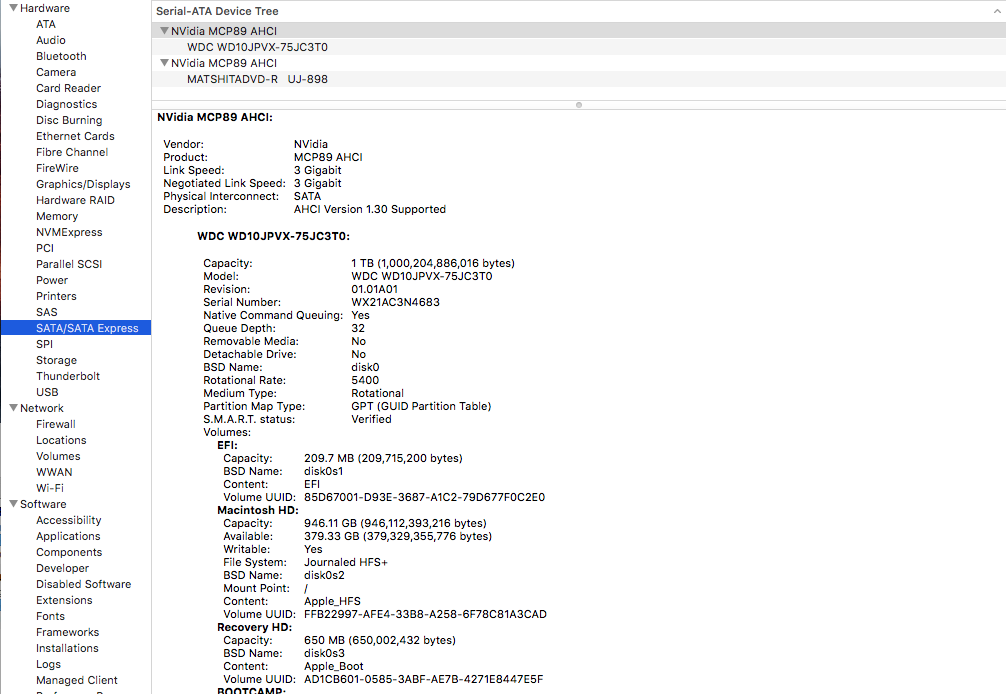This screenshot has width=1006, height=694.
Task: Select NVMExpress in the sidebar
Action: tap(69, 232)
